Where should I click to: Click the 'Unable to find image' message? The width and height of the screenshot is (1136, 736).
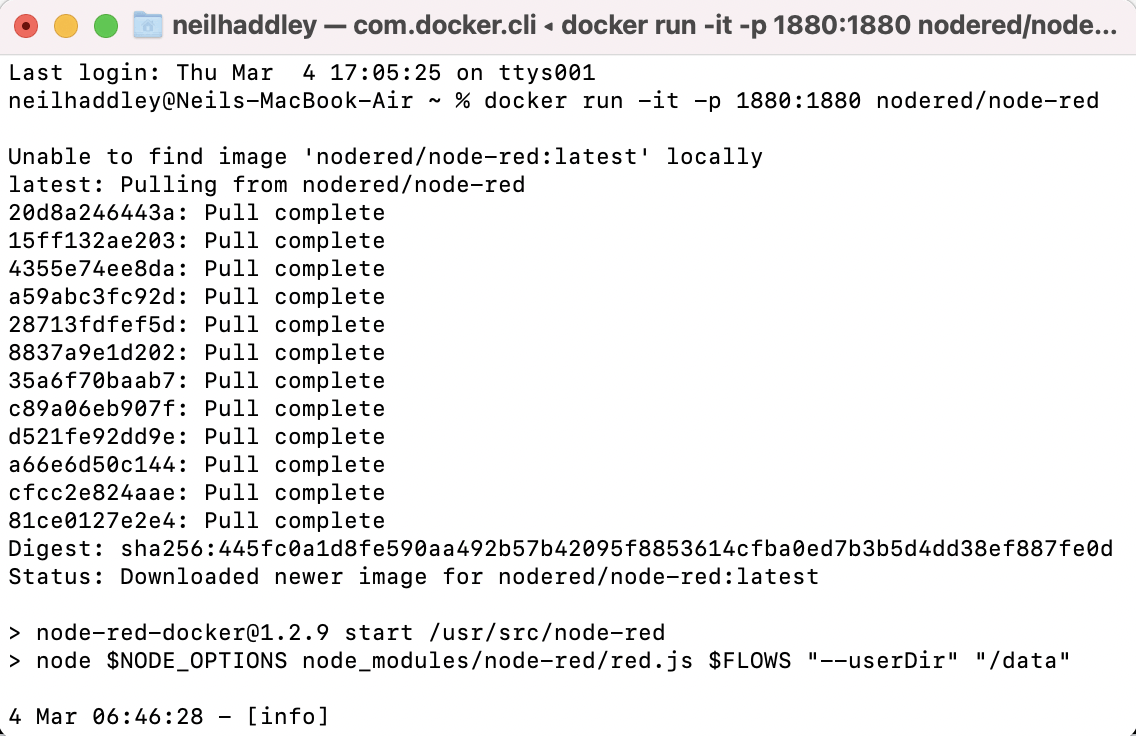(x=385, y=157)
